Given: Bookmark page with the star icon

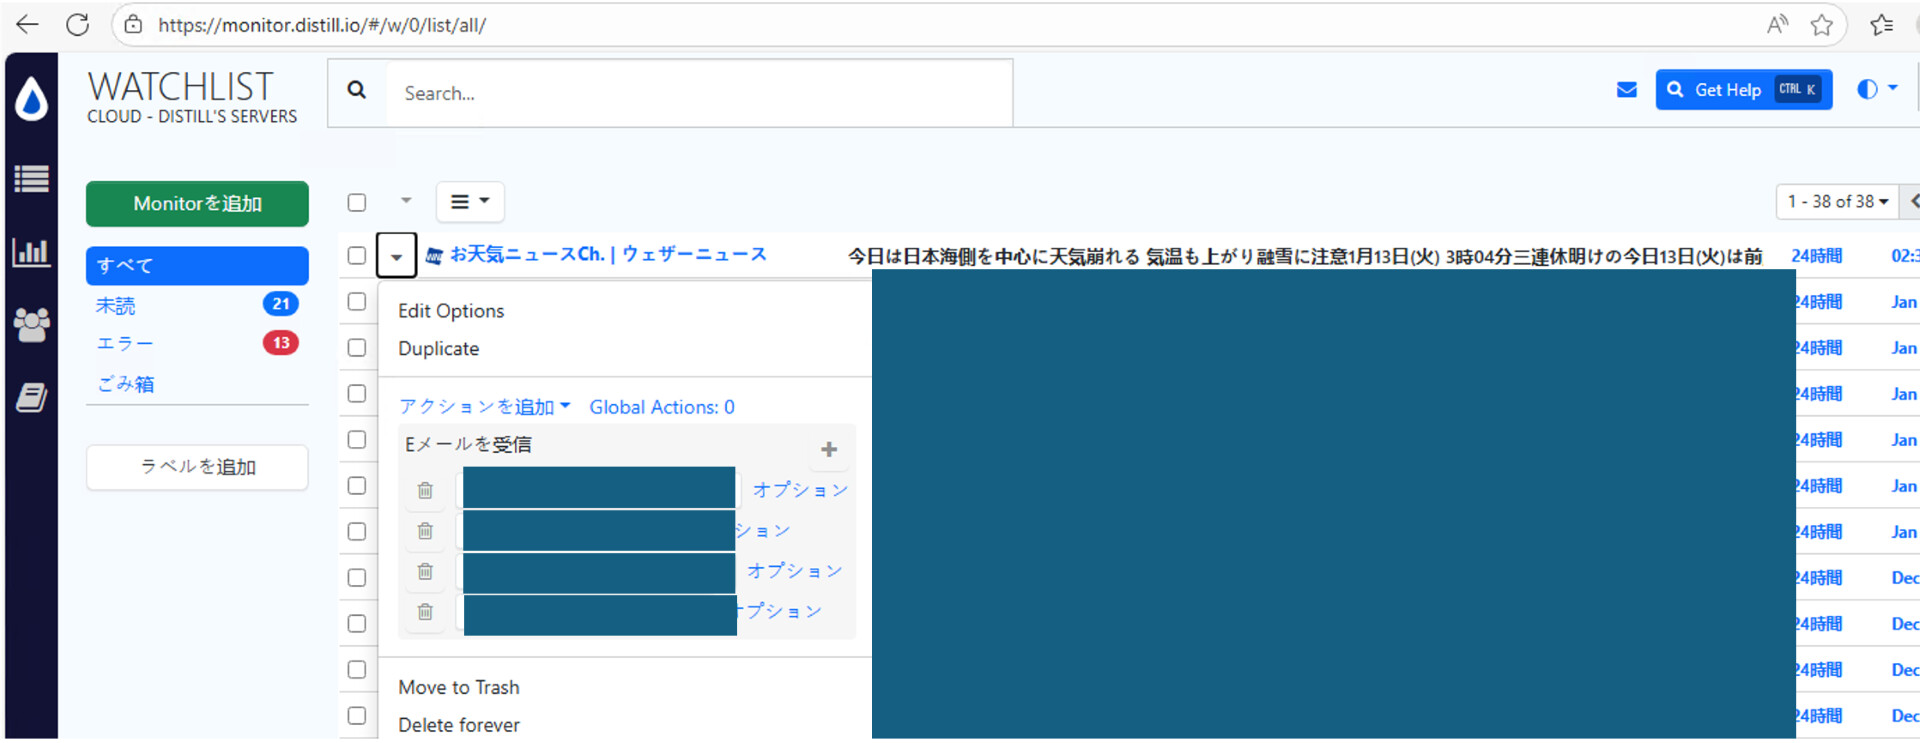Looking at the screenshot, I should [1821, 25].
